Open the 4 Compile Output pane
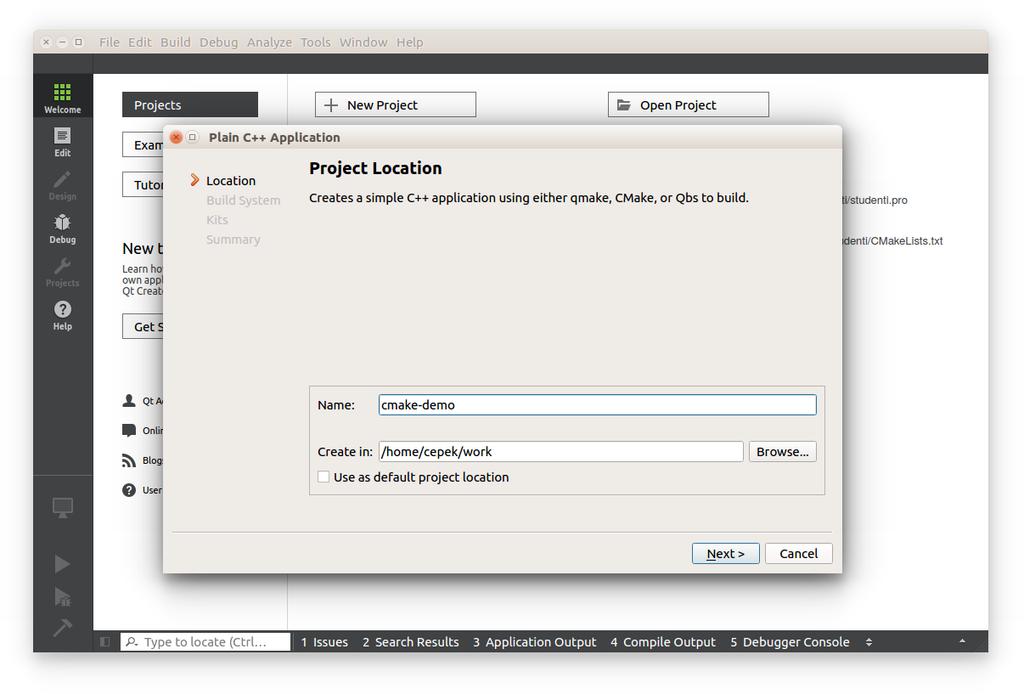 [x=663, y=642]
